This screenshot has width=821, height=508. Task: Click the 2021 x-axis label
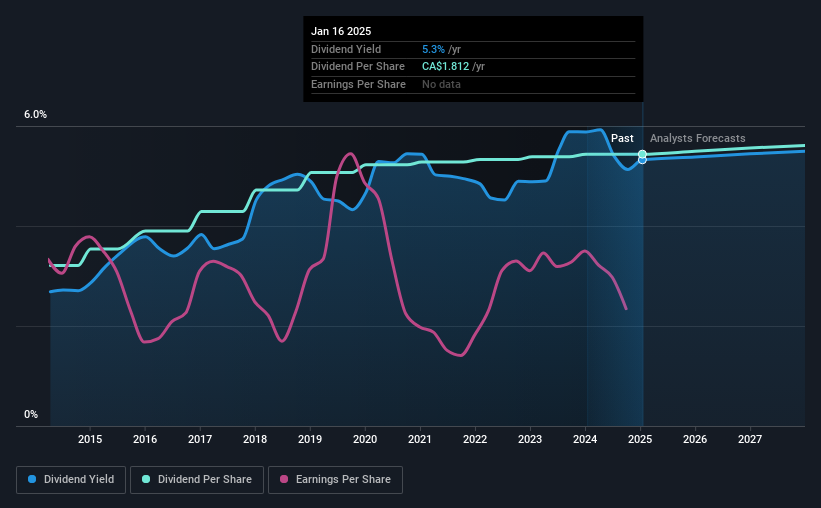point(419,439)
